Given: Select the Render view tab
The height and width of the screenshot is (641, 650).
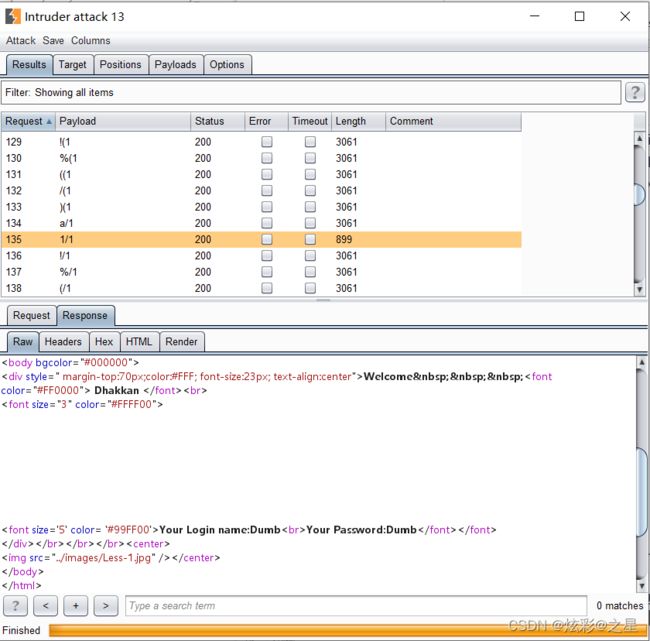Looking at the screenshot, I should coord(181,342).
